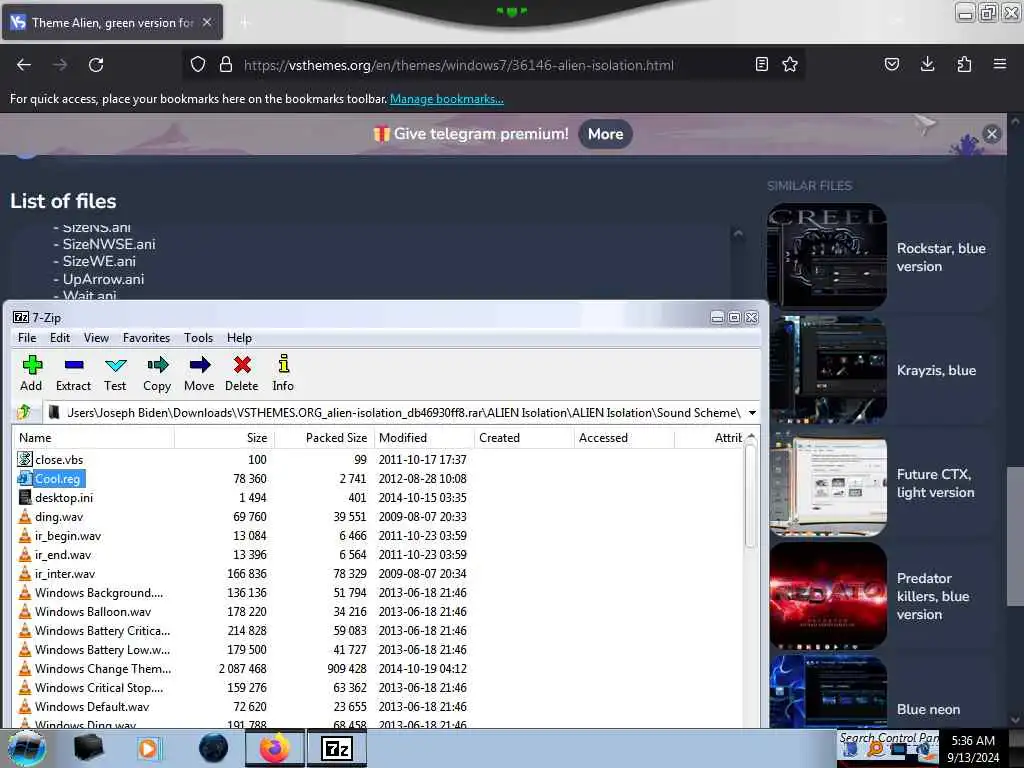
Task: Sort files by the Name column
Action: [93, 438]
